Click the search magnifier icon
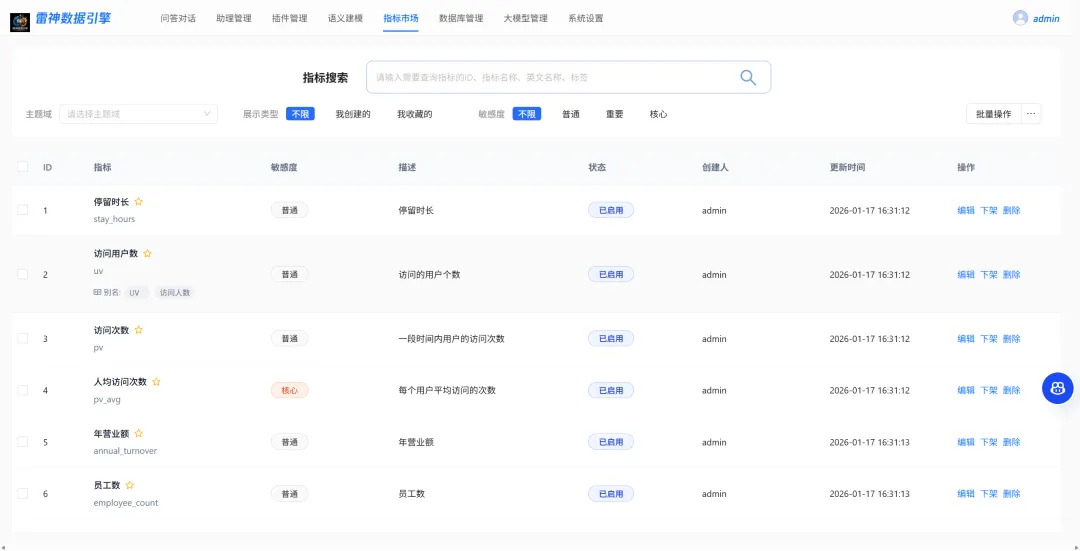 [x=748, y=77]
